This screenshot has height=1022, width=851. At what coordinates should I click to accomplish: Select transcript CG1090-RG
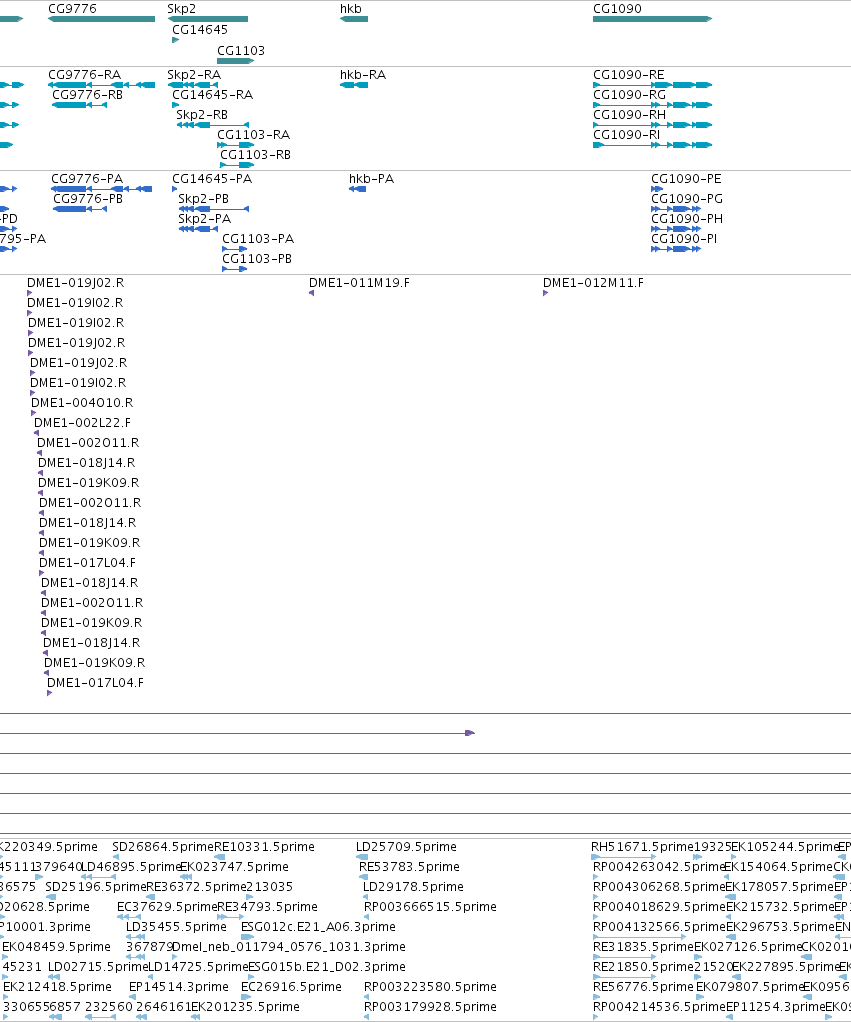(629, 95)
